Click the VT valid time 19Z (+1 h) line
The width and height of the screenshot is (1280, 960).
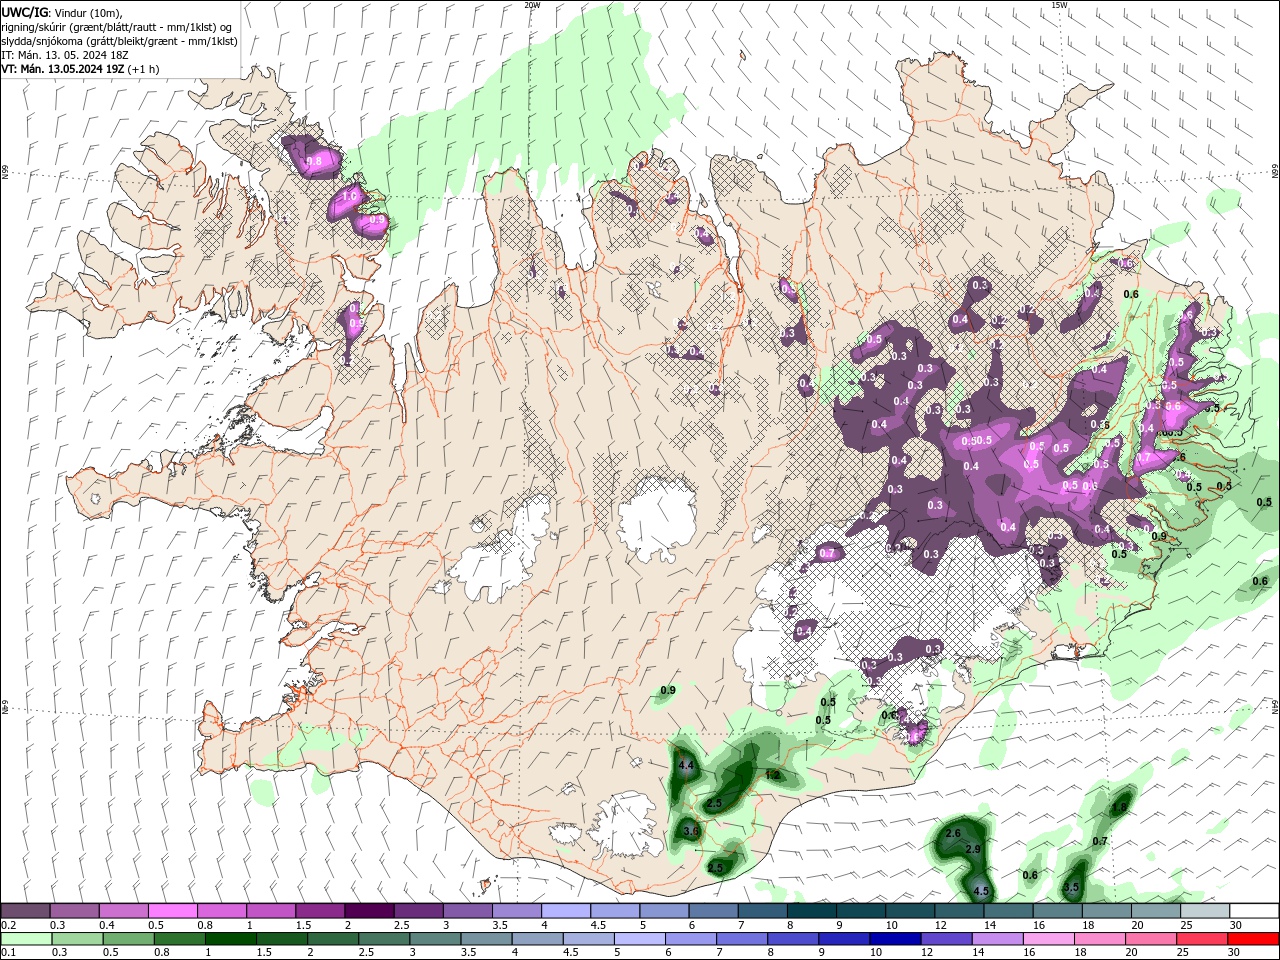[80, 69]
